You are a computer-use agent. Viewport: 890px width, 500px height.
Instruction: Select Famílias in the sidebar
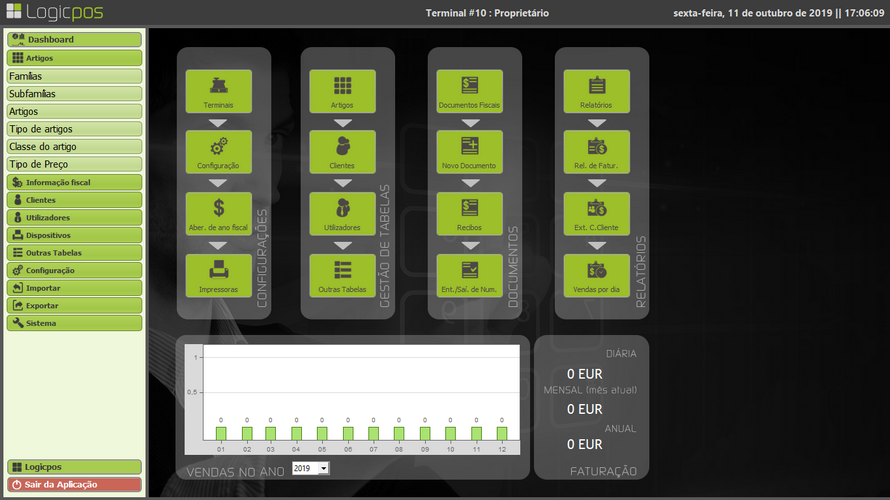74,76
